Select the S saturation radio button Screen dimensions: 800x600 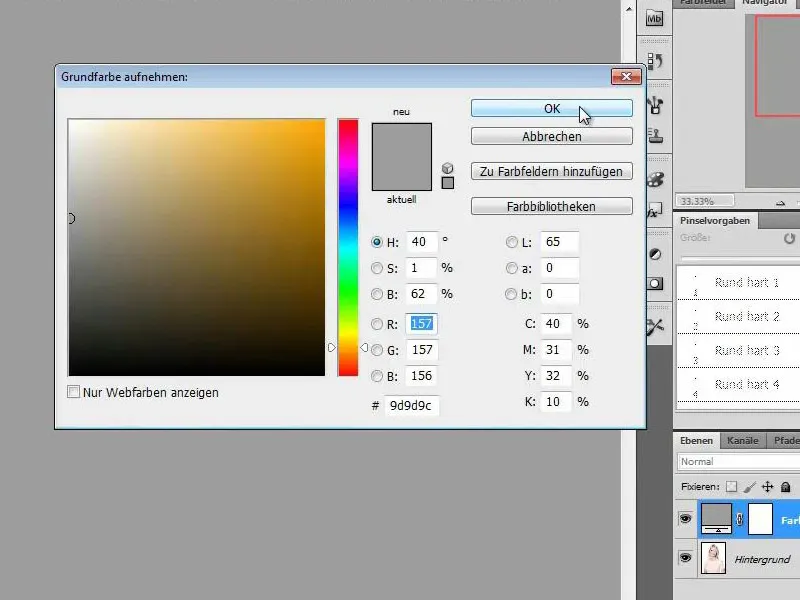(x=377, y=268)
